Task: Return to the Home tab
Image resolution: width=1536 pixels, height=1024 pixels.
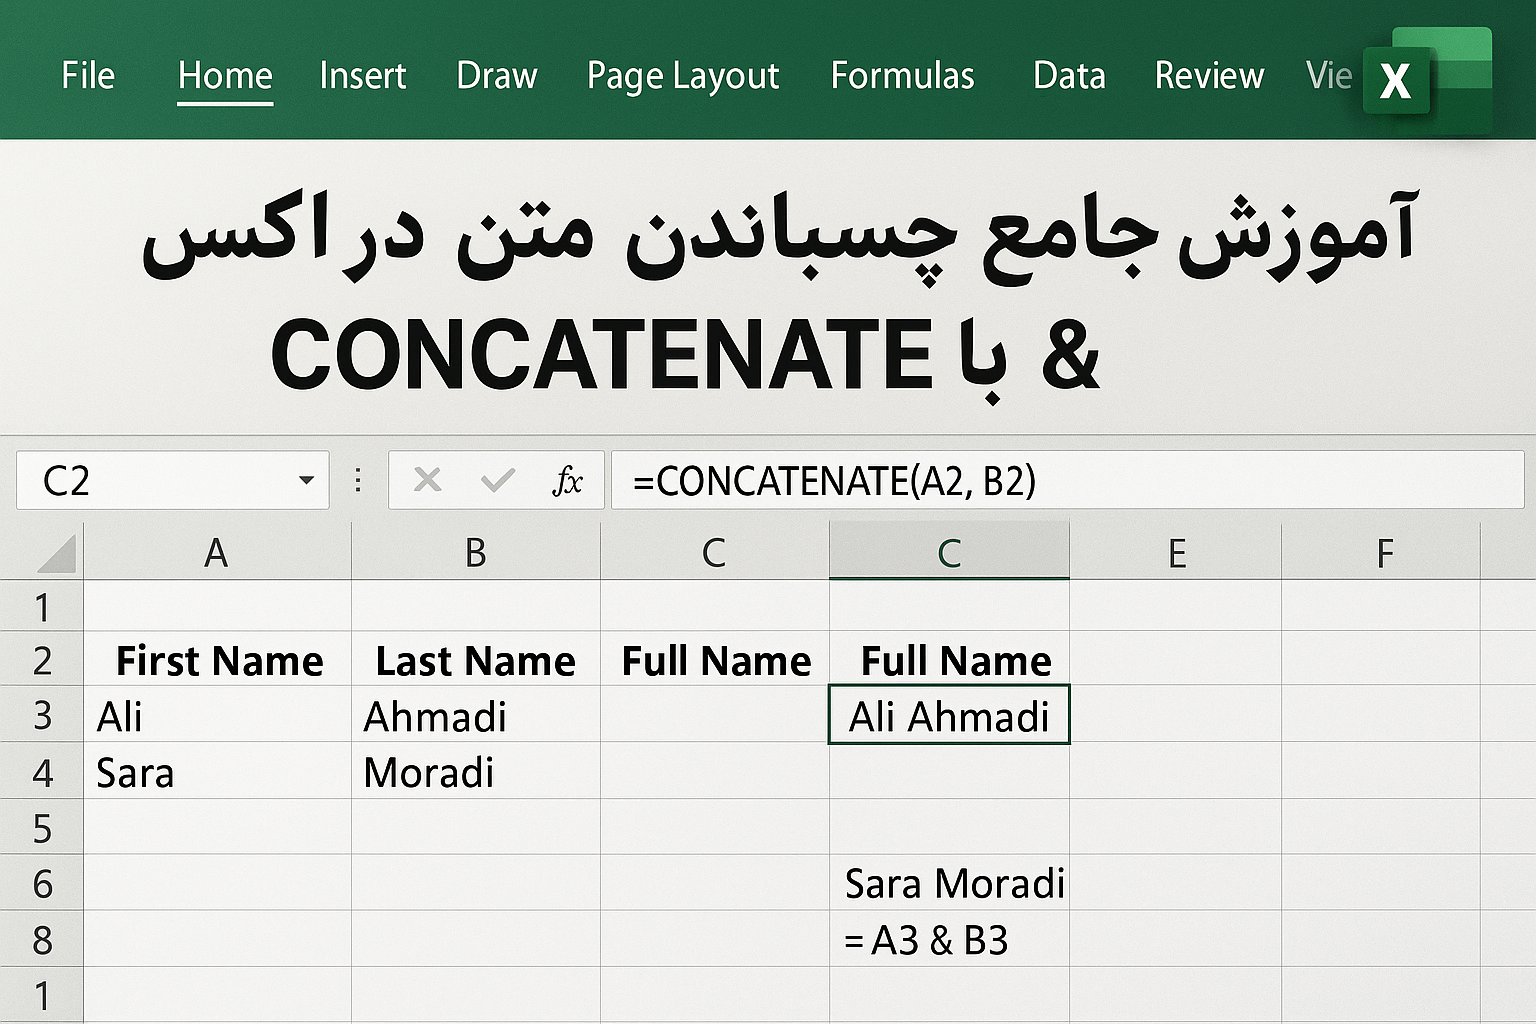Action: point(224,75)
